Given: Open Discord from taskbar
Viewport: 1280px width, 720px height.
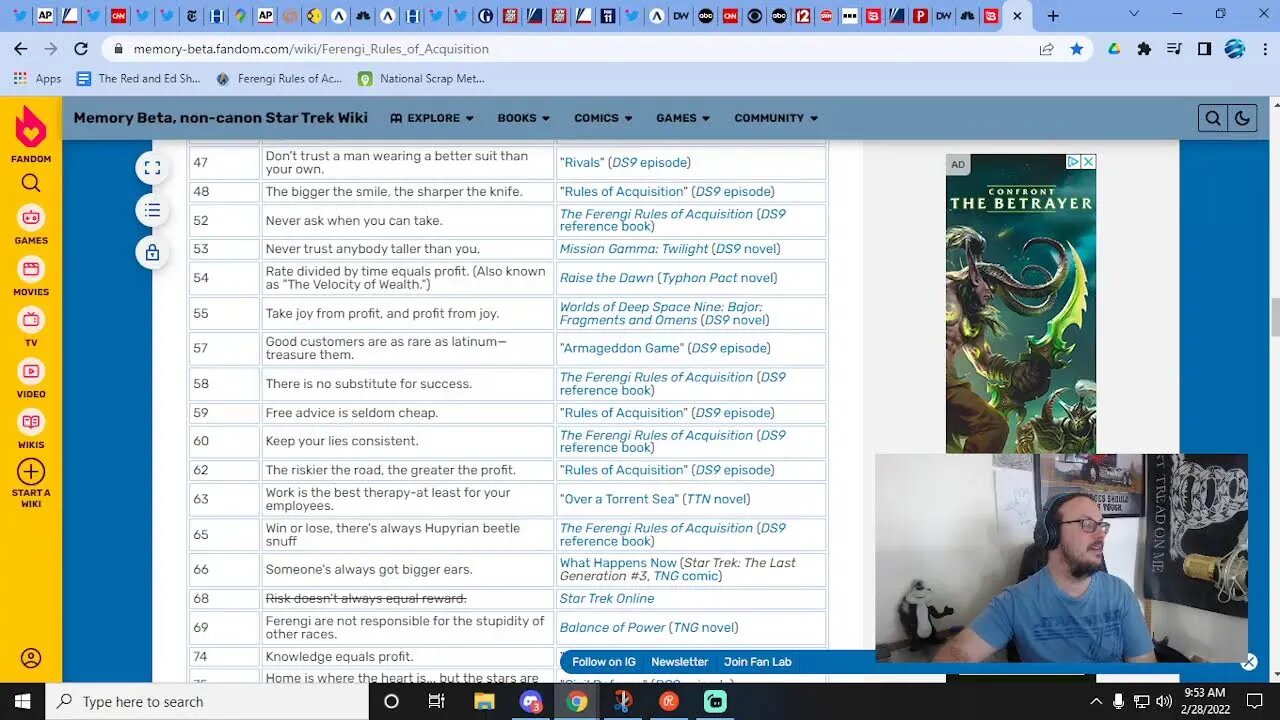Looking at the screenshot, I should [530, 702].
